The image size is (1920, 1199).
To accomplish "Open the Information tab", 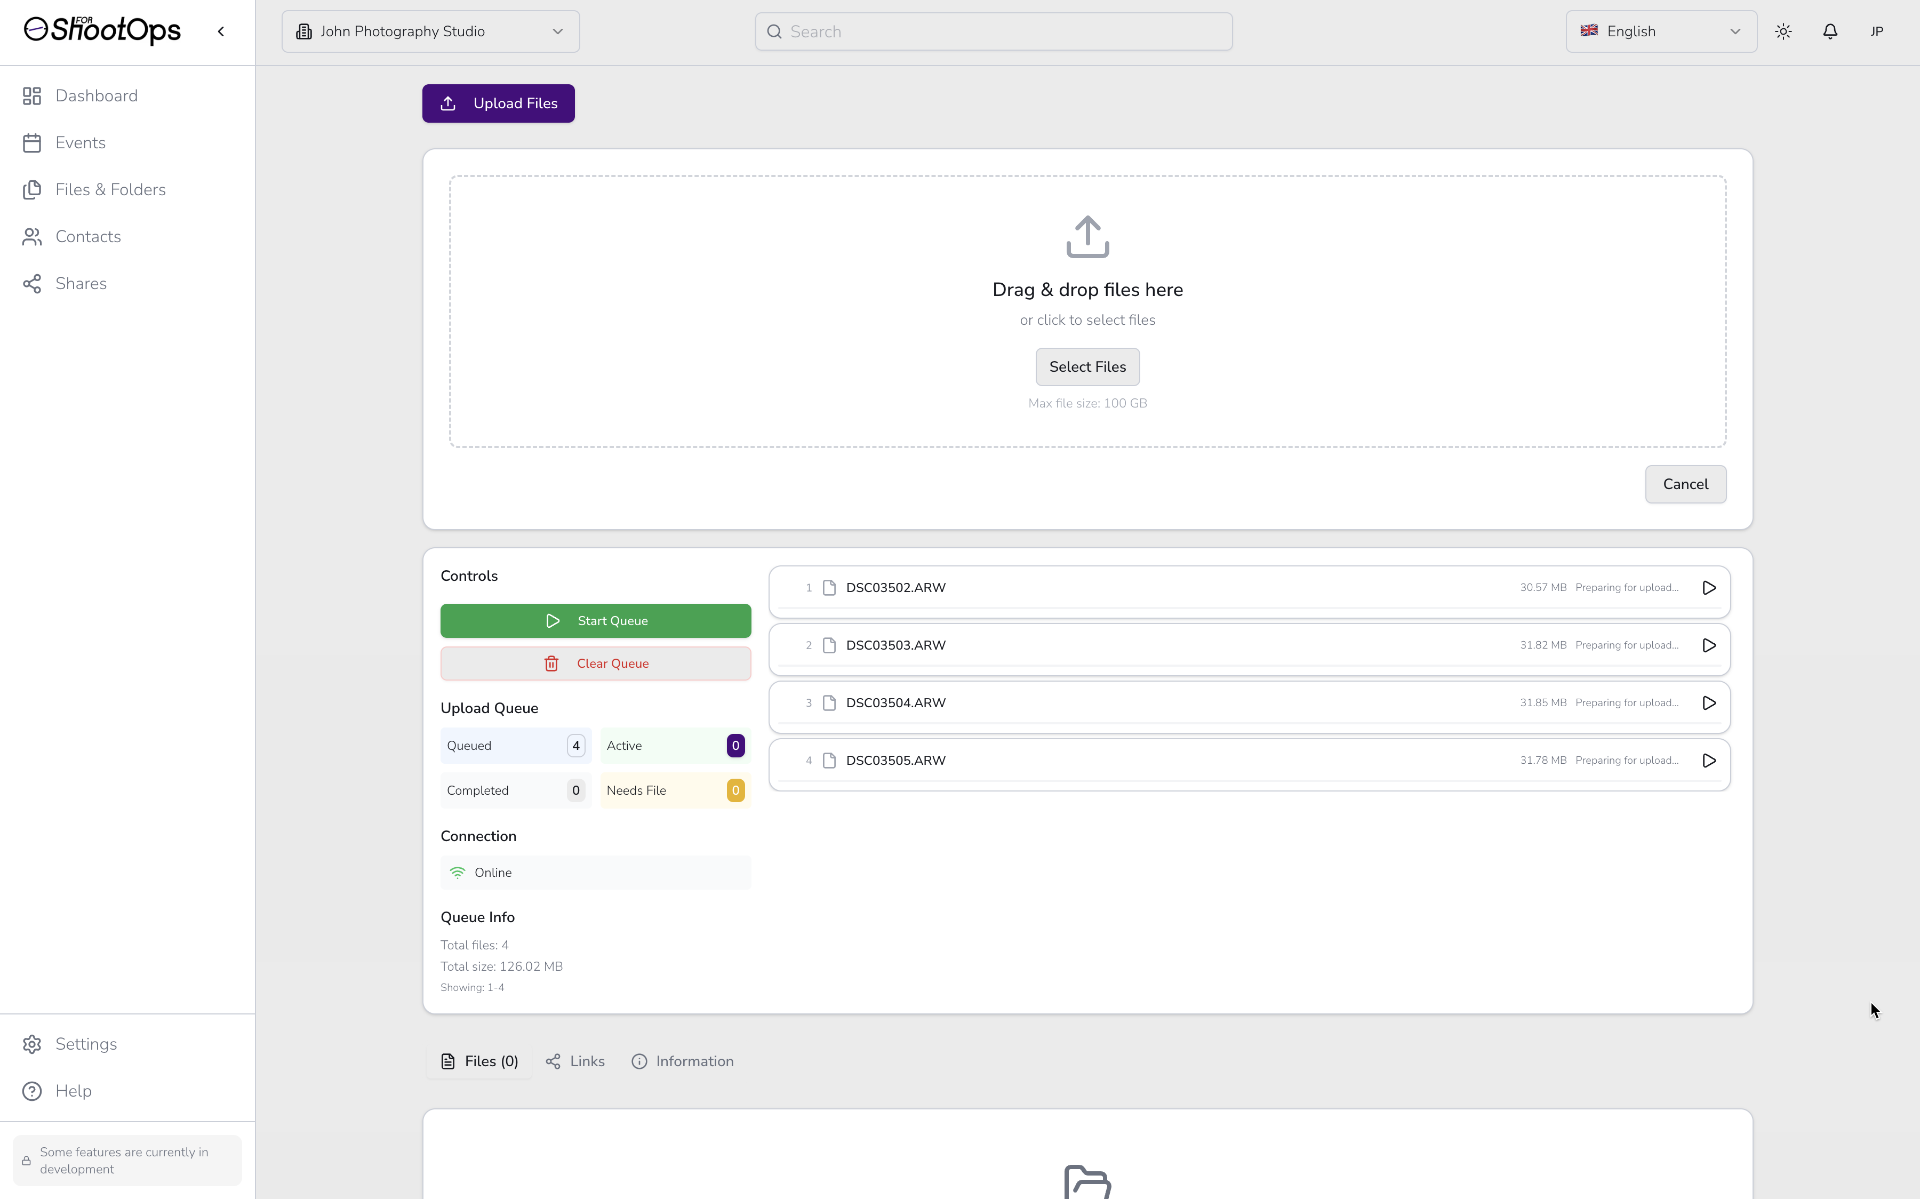I will point(683,1061).
